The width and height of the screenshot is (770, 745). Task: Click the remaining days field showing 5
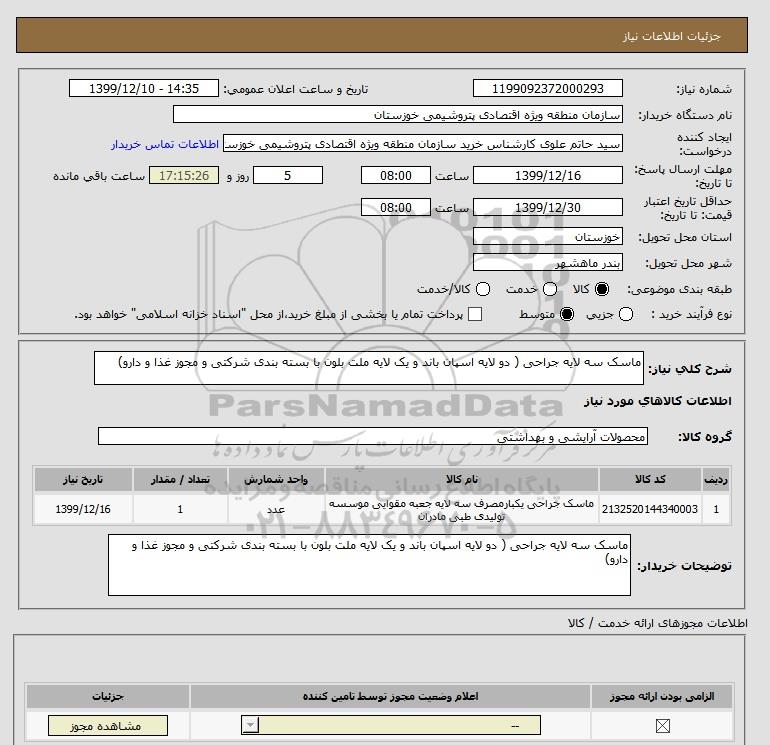(288, 175)
